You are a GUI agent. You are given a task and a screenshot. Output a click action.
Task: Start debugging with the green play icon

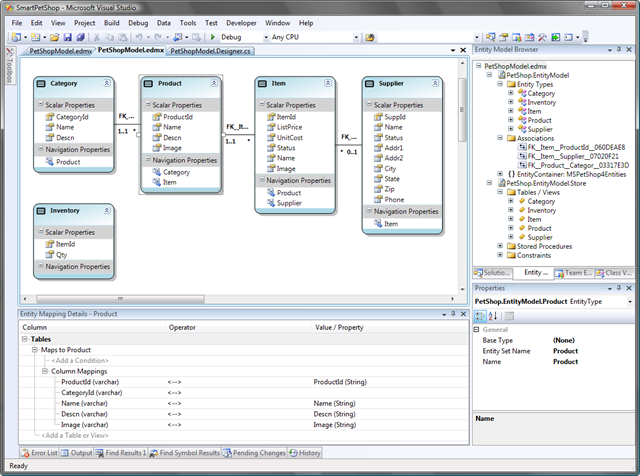coord(213,37)
